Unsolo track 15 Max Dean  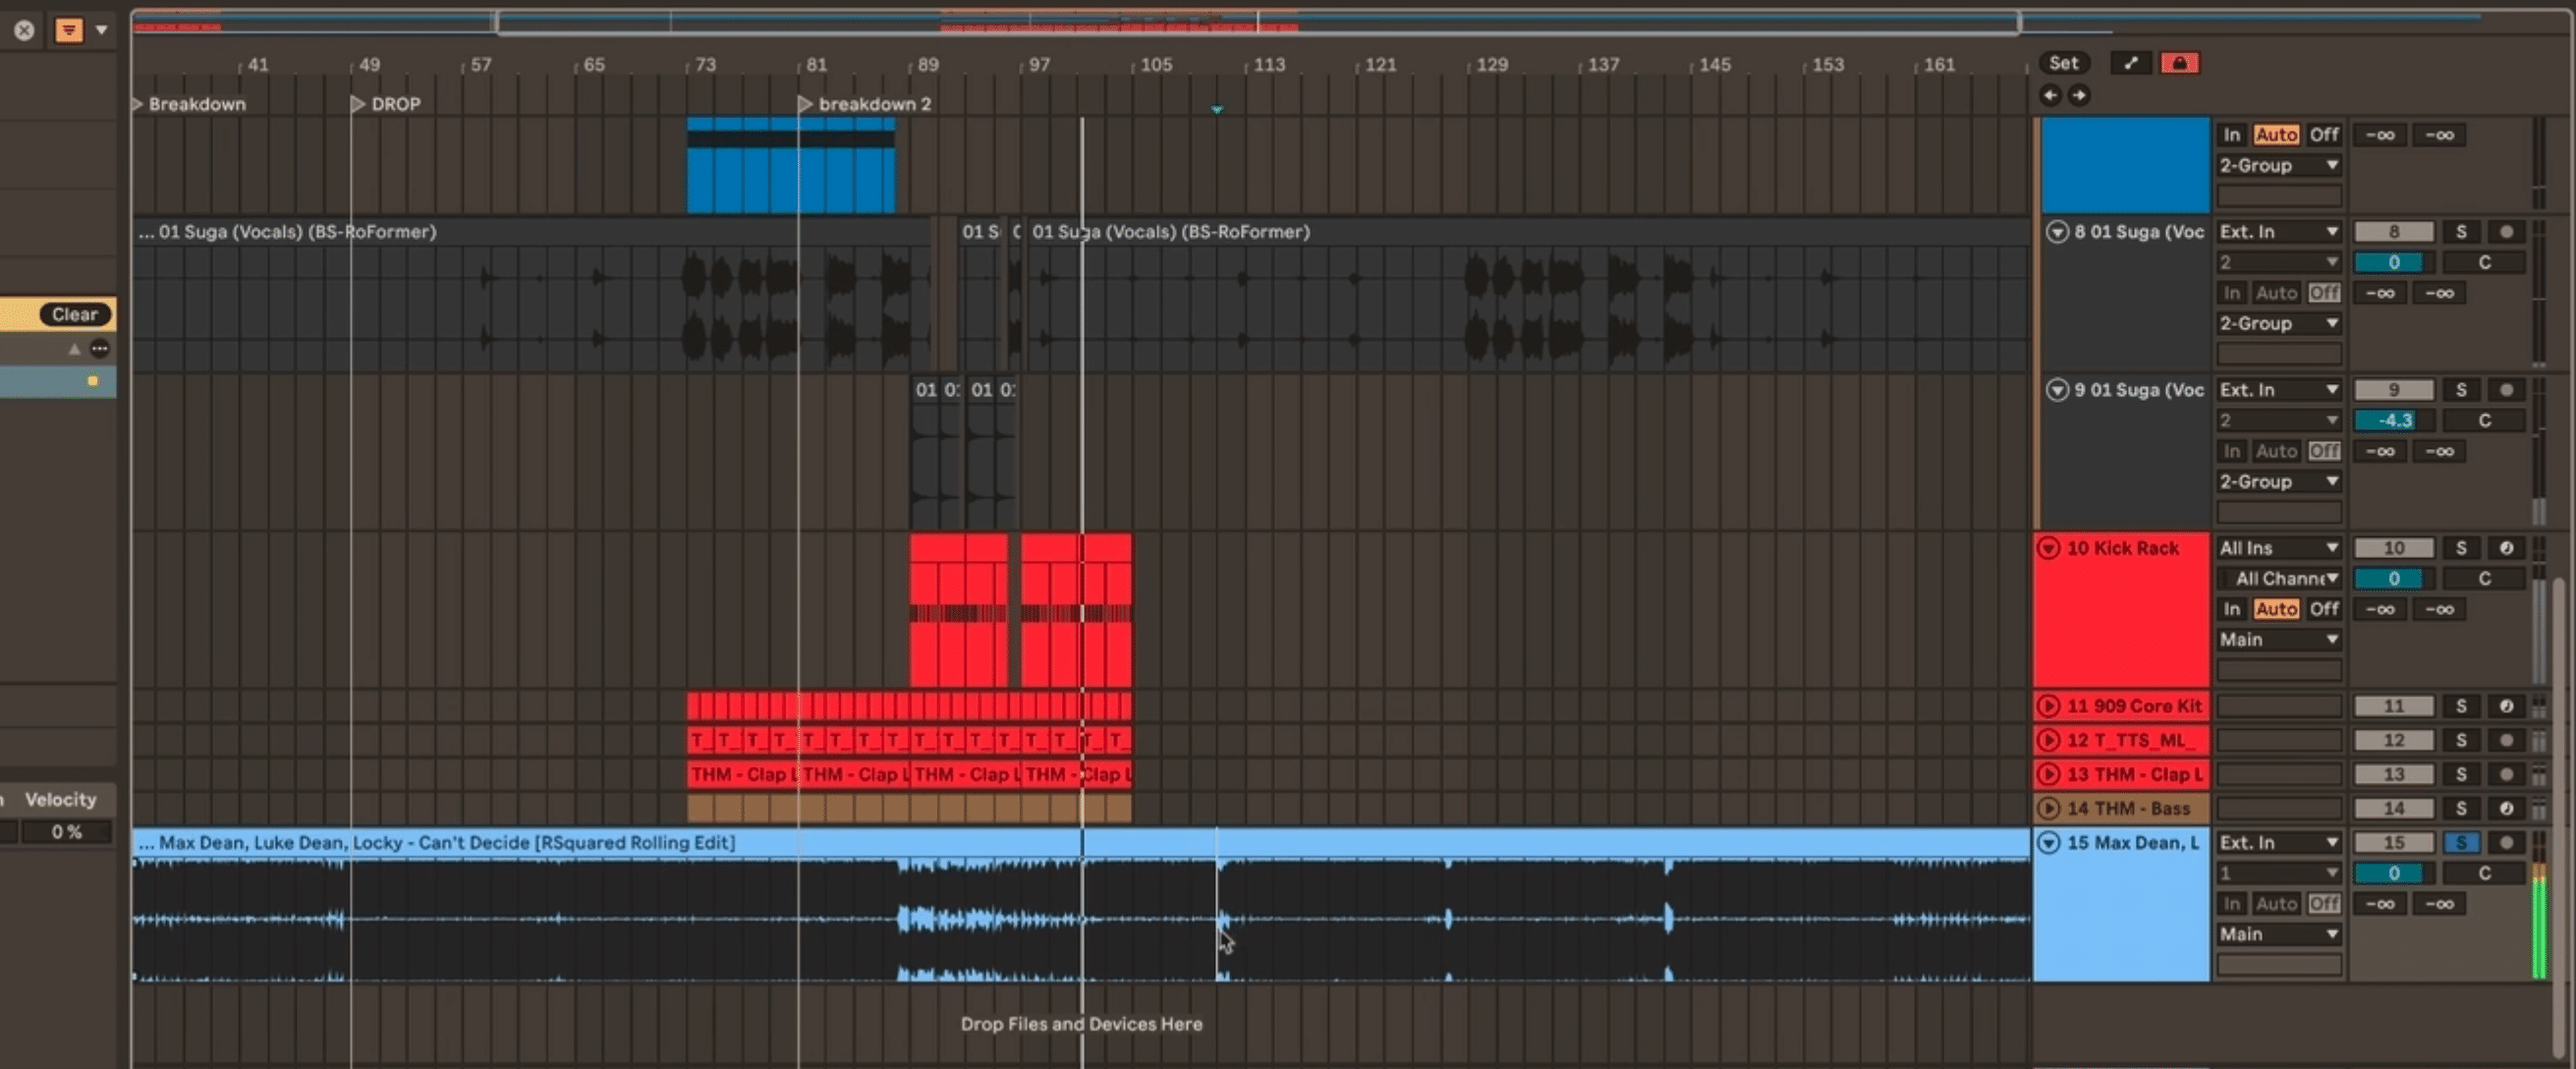click(x=2463, y=843)
